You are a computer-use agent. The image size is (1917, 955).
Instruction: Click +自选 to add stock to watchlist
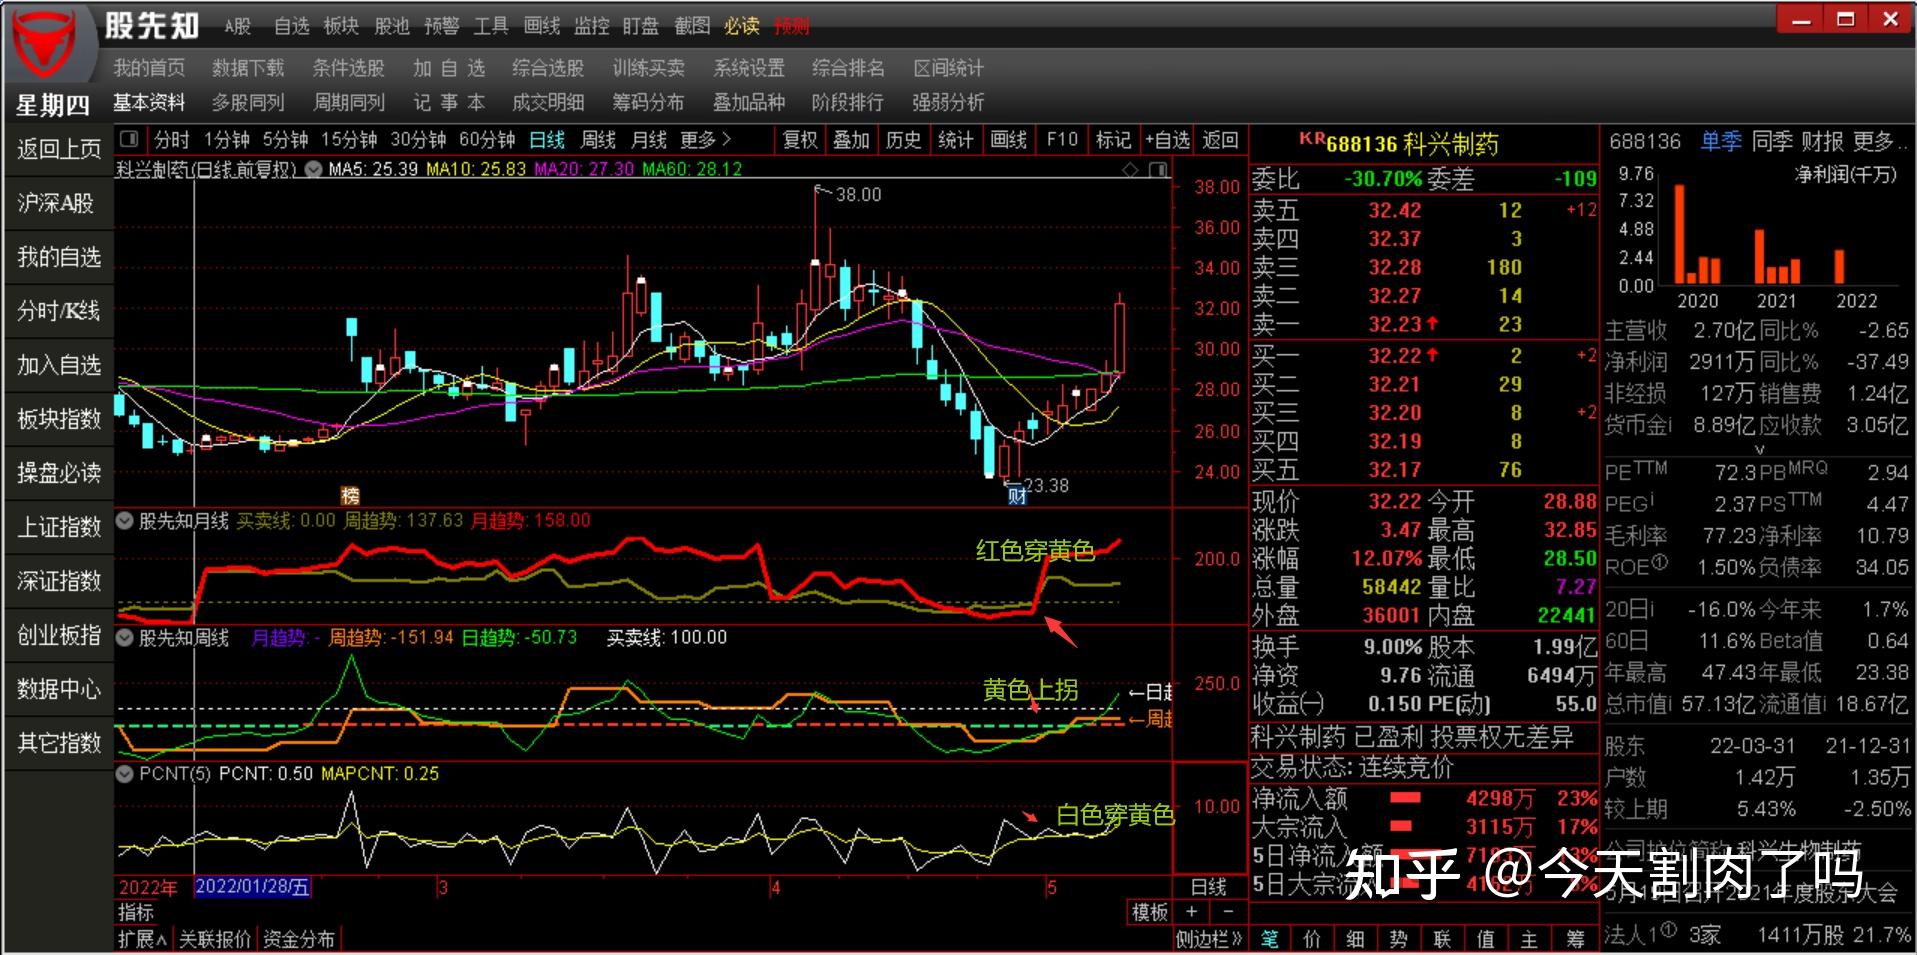[x=1166, y=140]
